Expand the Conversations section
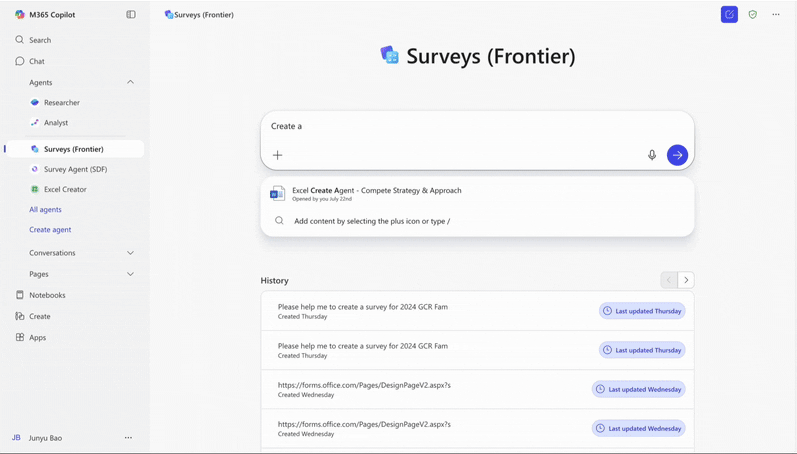Screen dimensions: 797x454 tap(131, 253)
